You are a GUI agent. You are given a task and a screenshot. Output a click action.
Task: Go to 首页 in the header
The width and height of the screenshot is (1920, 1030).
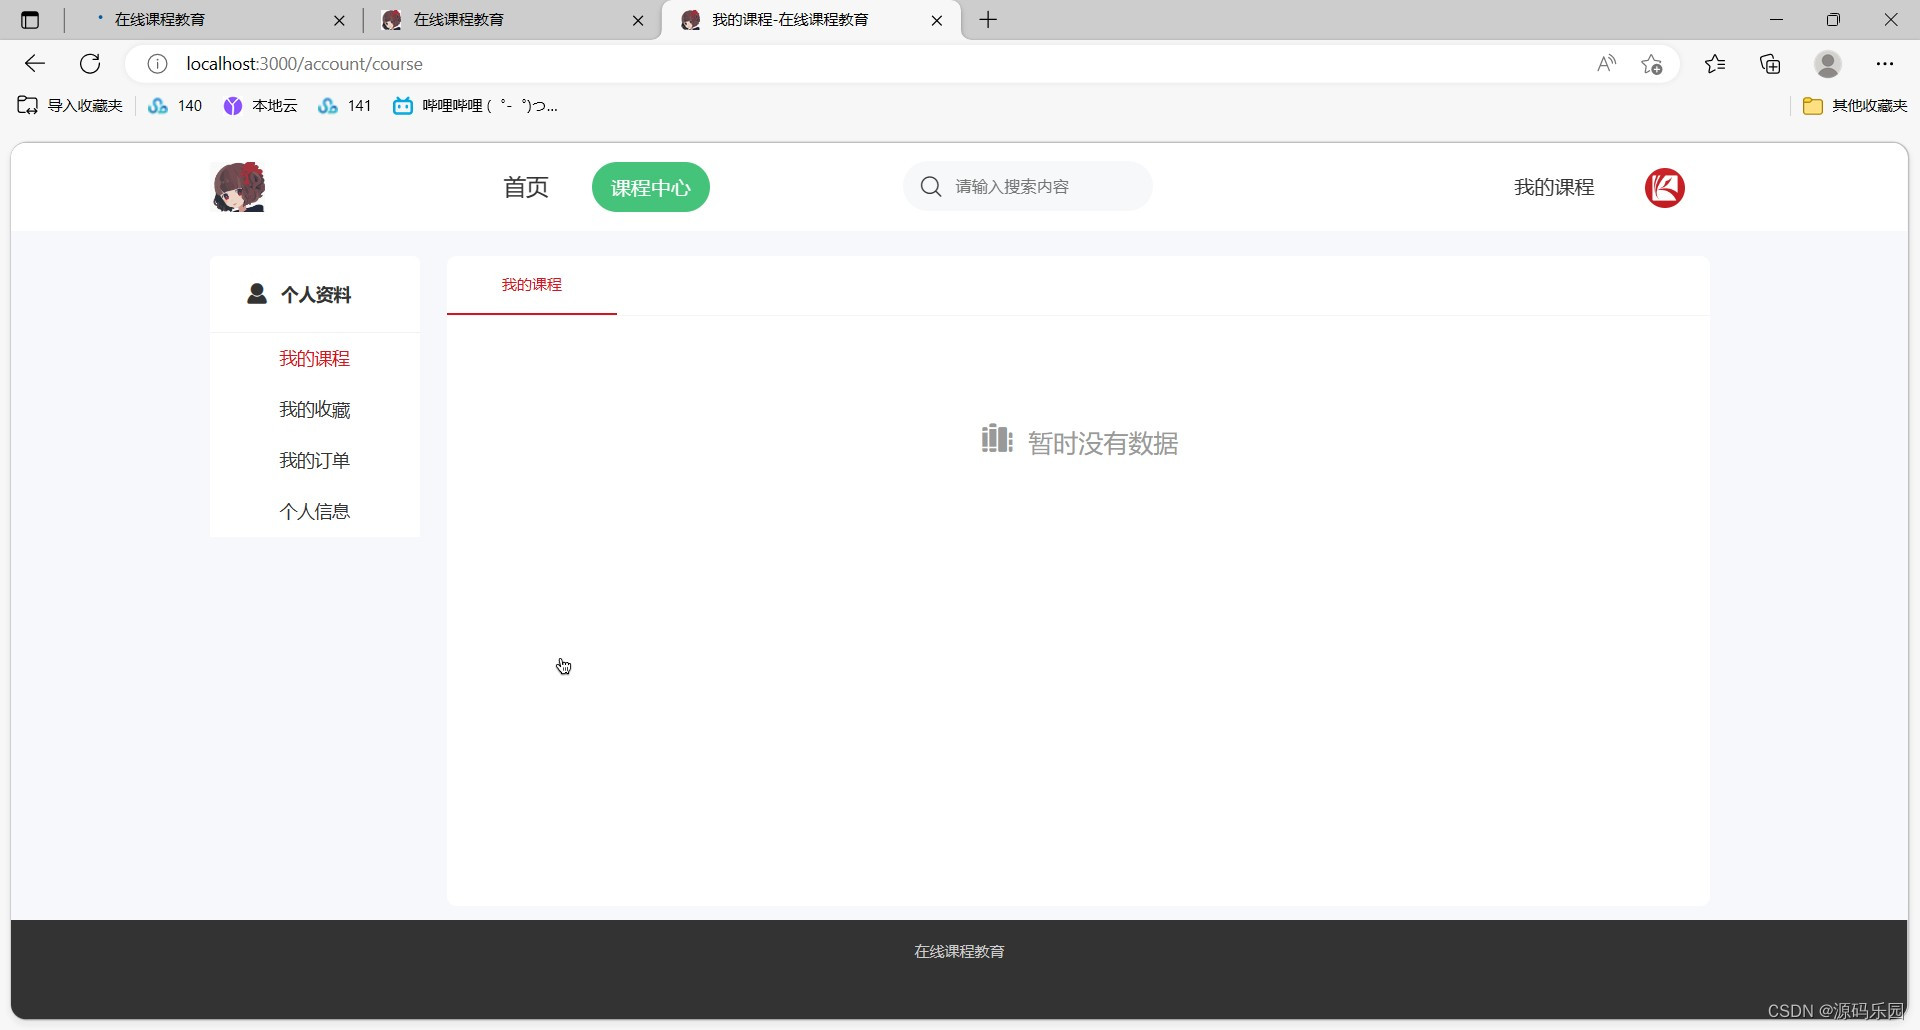coord(524,187)
